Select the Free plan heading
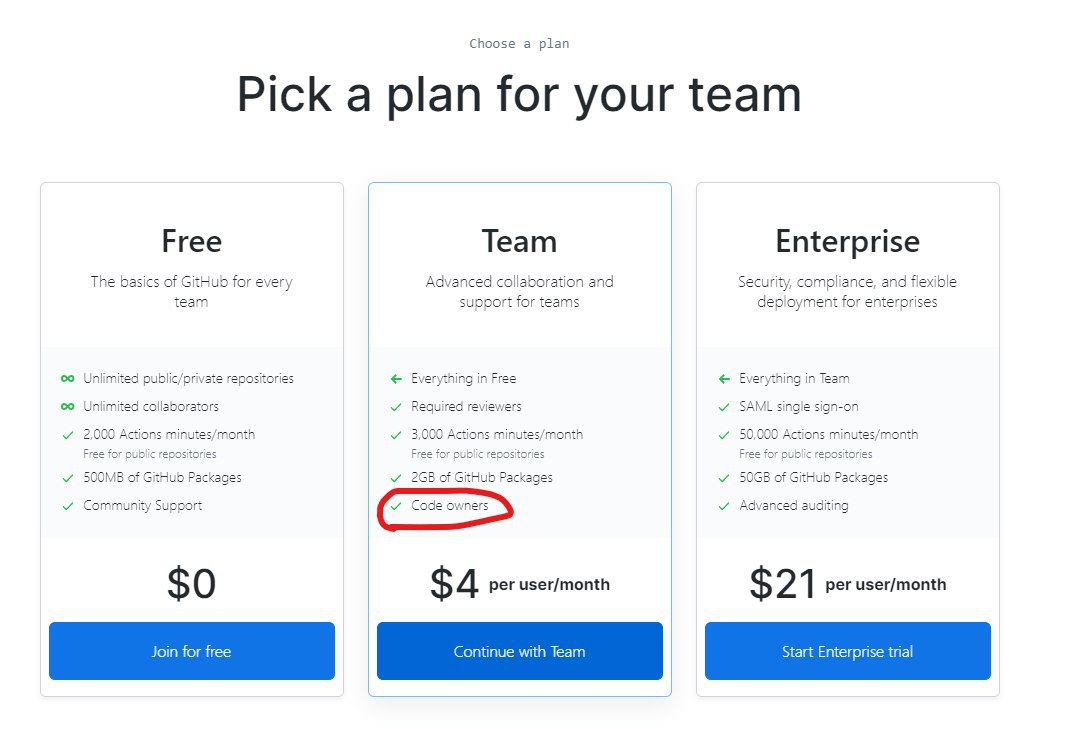Viewport: 1066px width, 729px height. (191, 241)
